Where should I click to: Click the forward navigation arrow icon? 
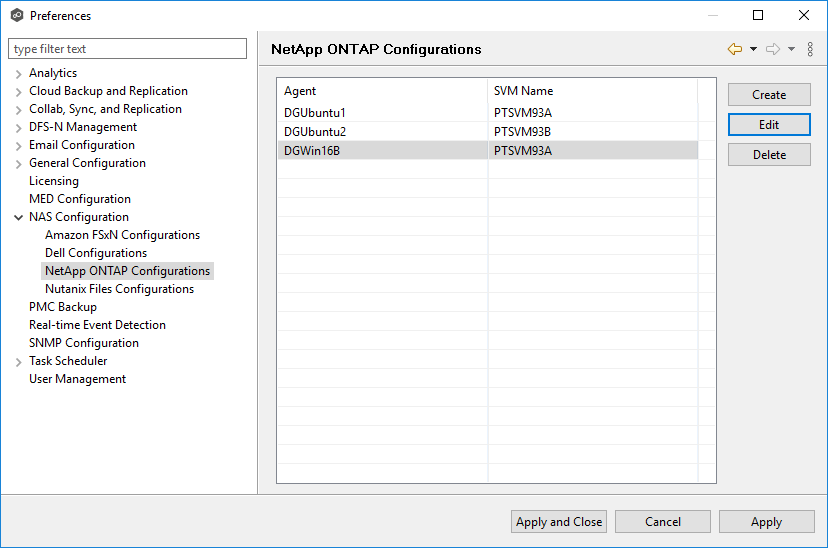pos(772,49)
